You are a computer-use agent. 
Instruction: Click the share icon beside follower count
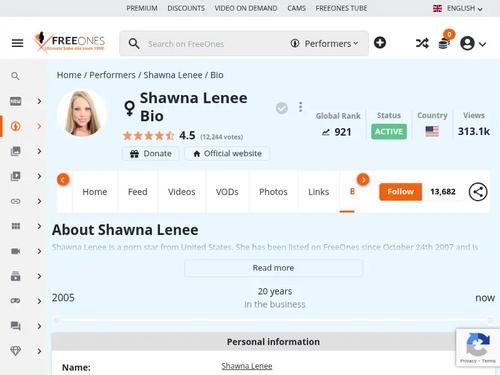tap(478, 192)
